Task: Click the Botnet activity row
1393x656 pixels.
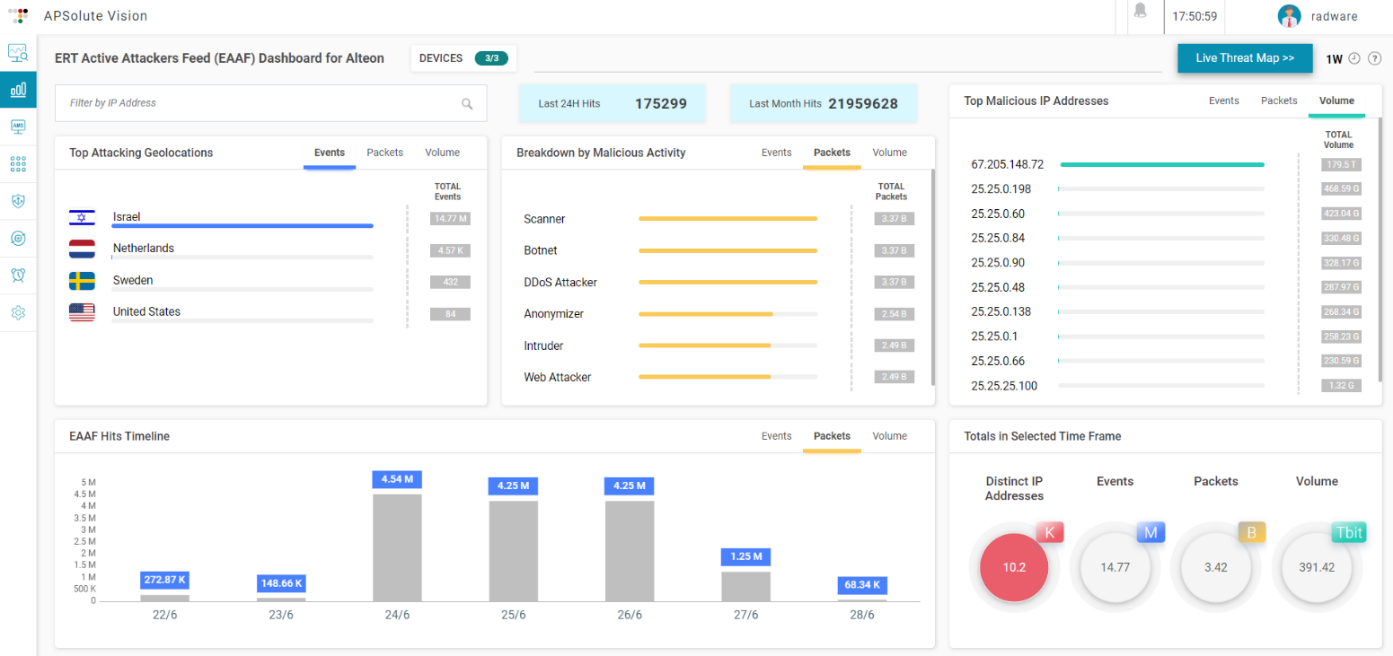Action: (718, 250)
